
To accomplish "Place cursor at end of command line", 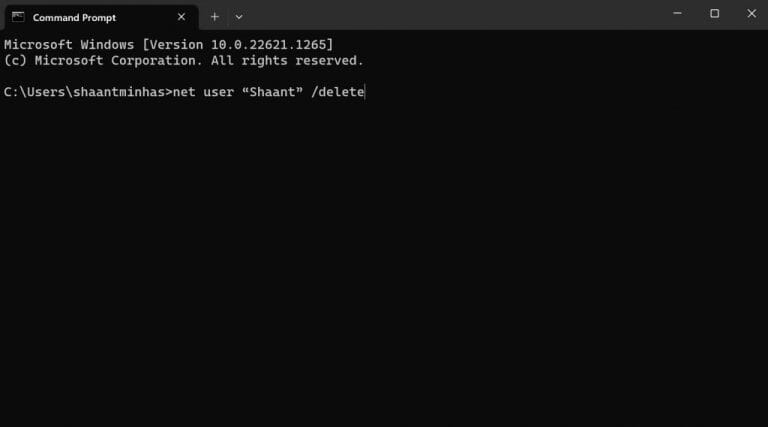I will click(x=365, y=92).
